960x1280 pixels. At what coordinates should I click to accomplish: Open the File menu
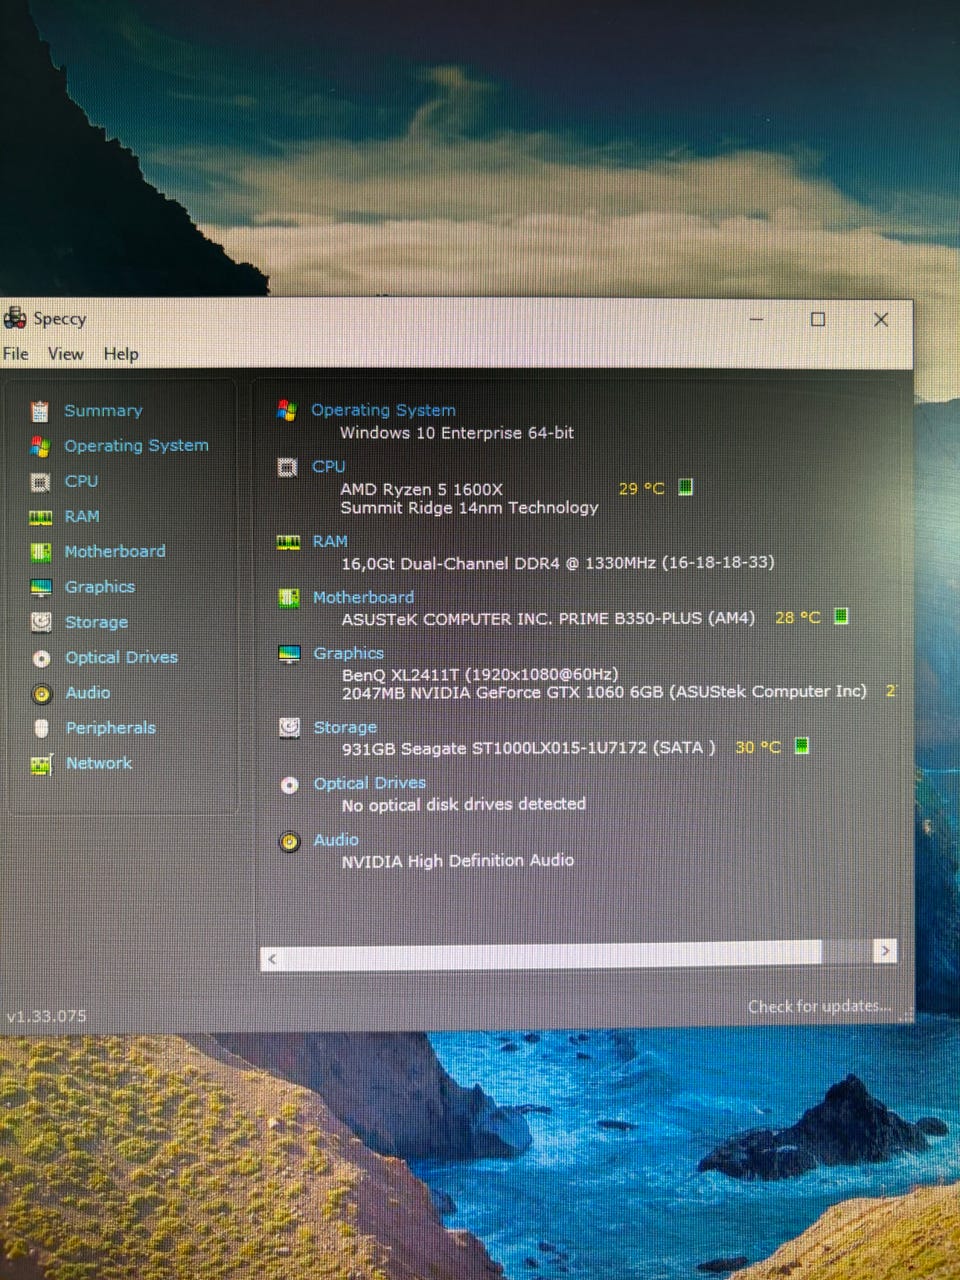[16, 354]
